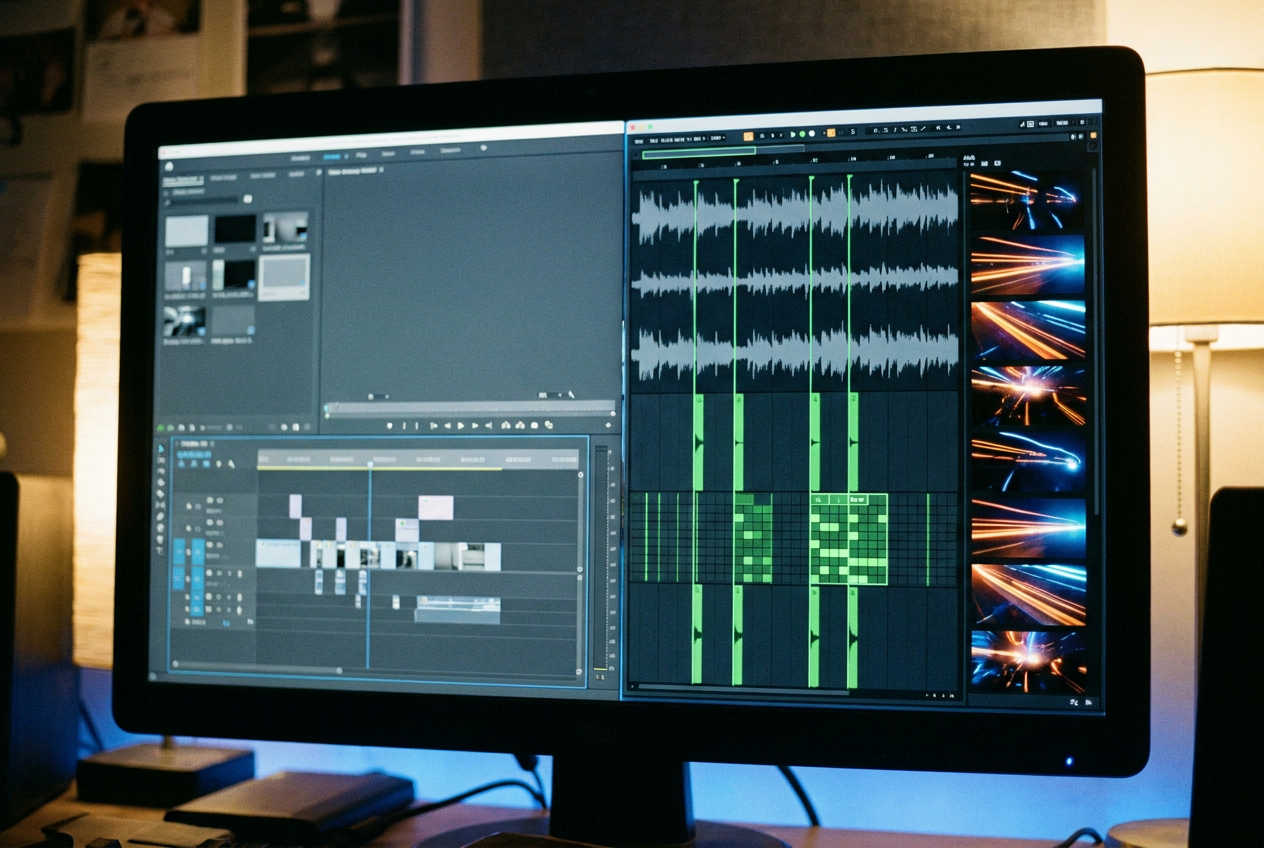Open the program monitor zoom level dropdown
Viewport: 1264px width, 848px height.
[379, 396]
